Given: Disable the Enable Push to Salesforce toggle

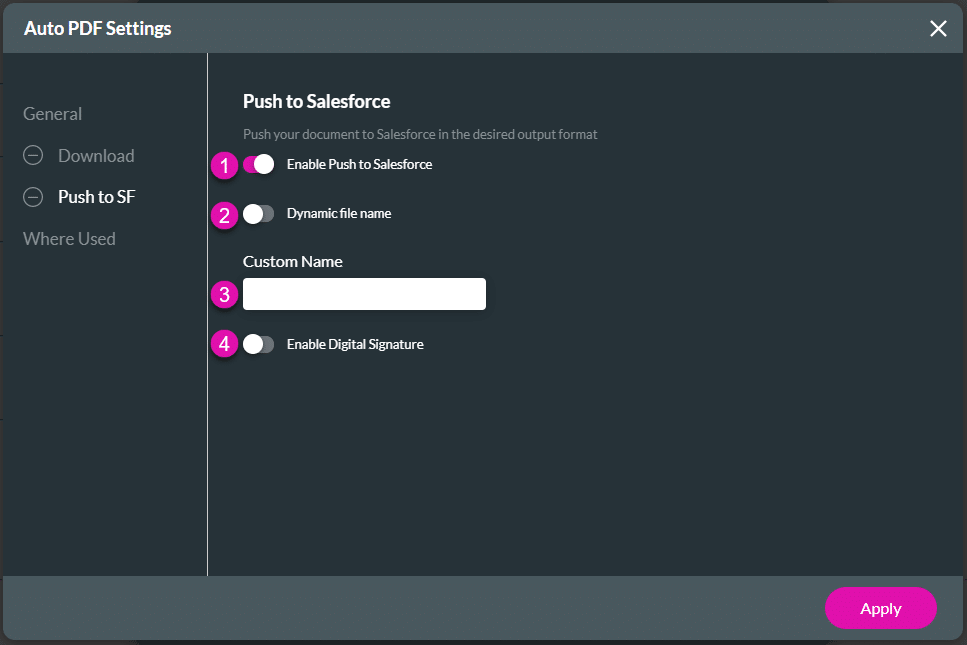Looking at the screenshot, I should [258, 164].
